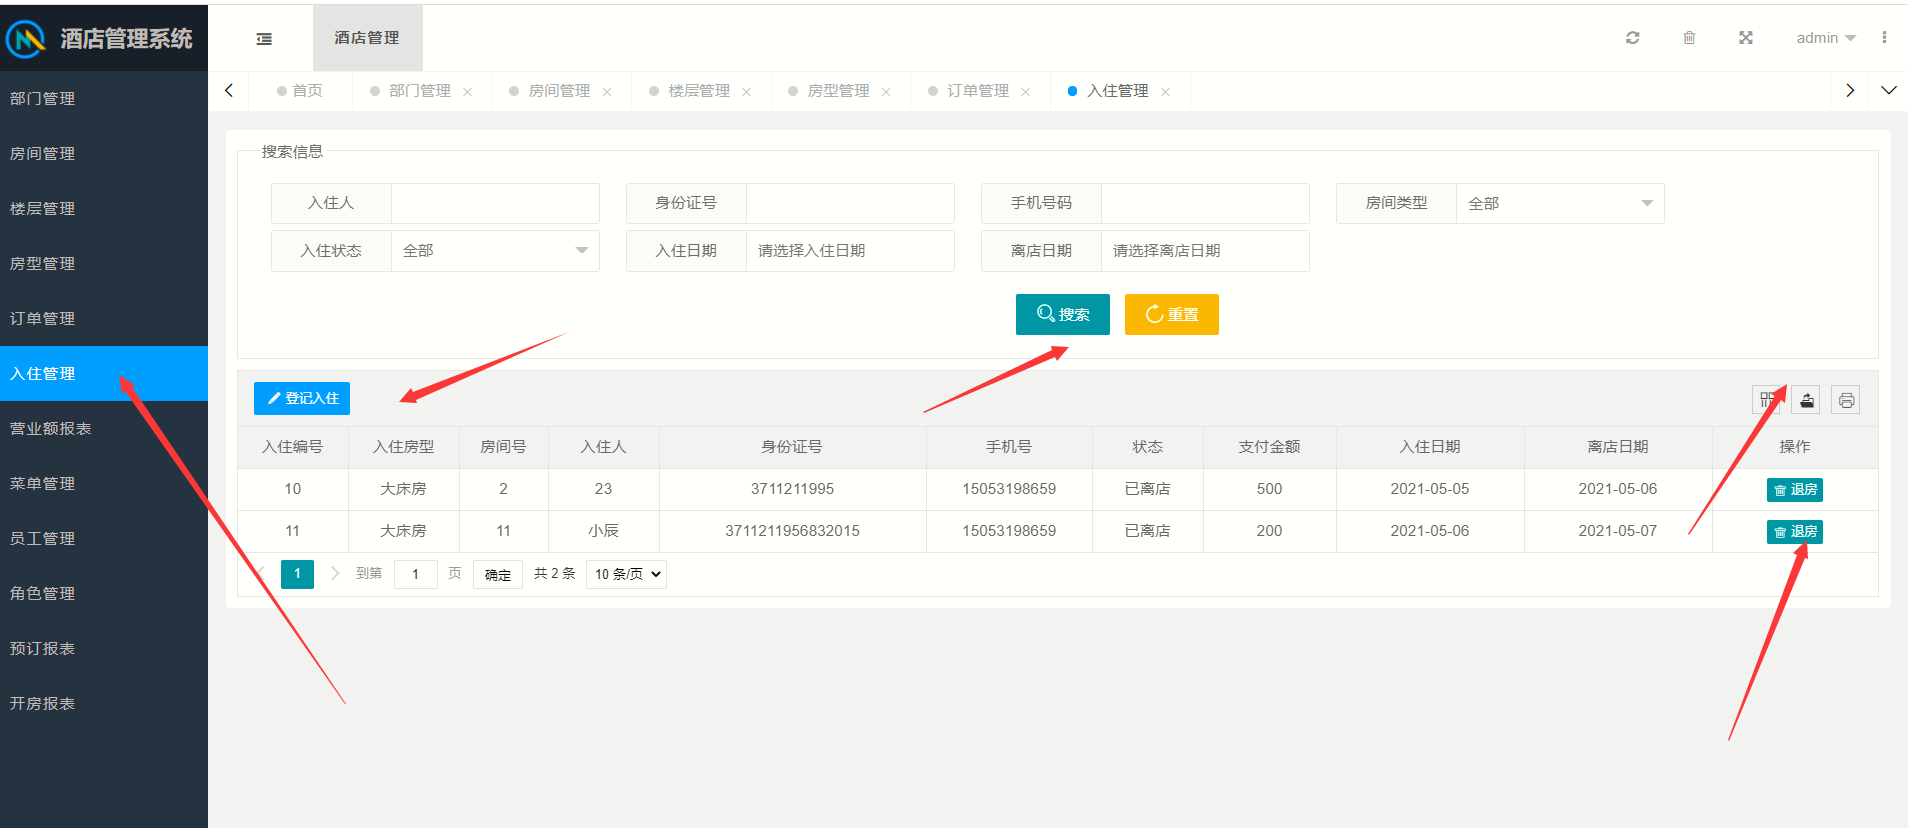Close the 楼层管理 tab
Viewport: 1908px width, 828px height.
(747, 92)
